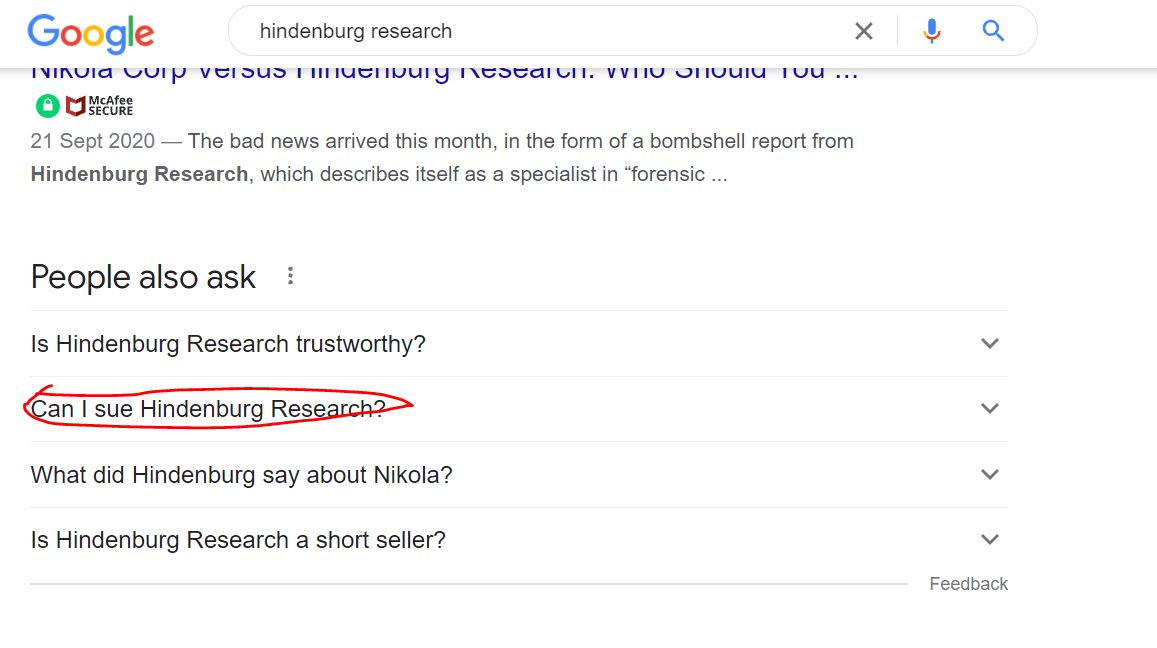
Task: Click the blue magnifier search icon
Action: pos(993,31)
